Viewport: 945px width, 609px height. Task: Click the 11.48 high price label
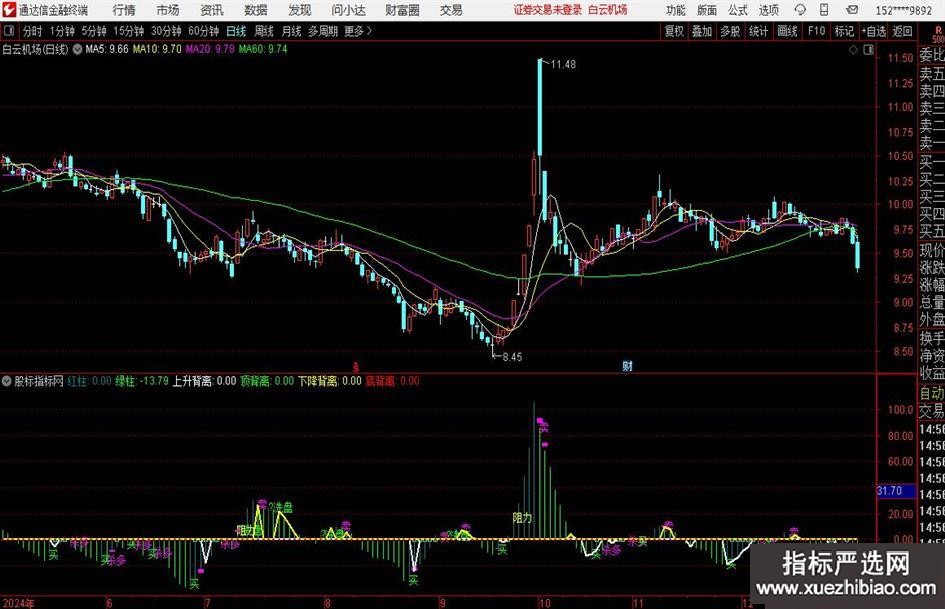pos(563,65)
